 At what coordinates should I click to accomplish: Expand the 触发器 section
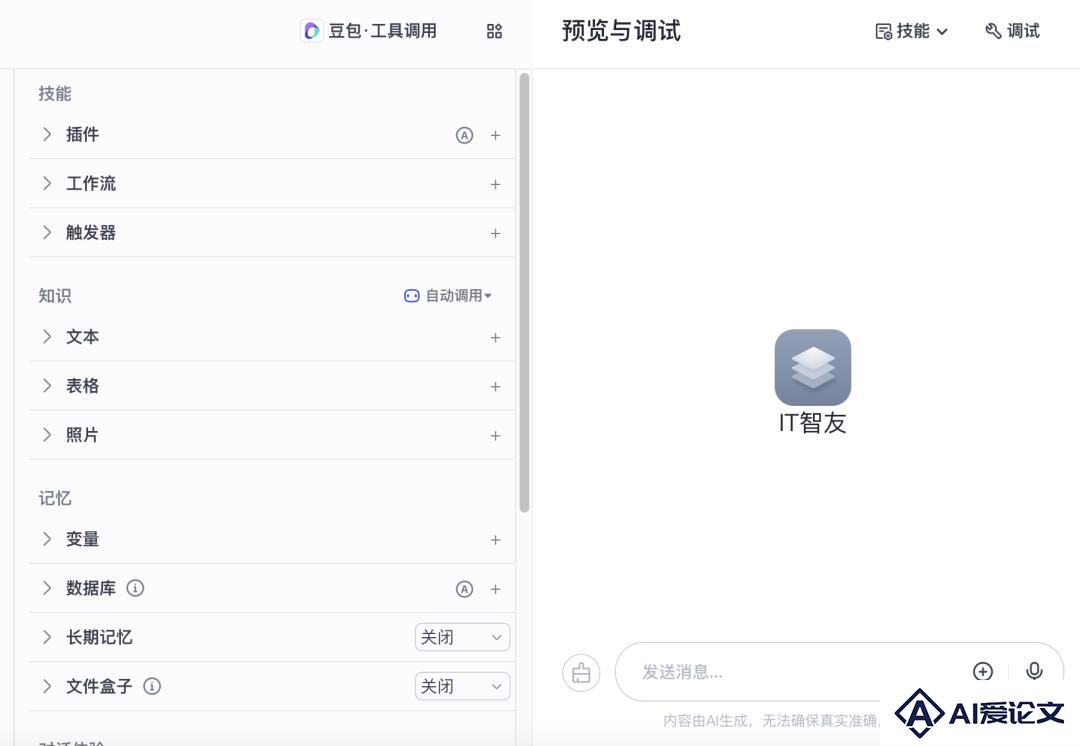click(x=47, y=233)
